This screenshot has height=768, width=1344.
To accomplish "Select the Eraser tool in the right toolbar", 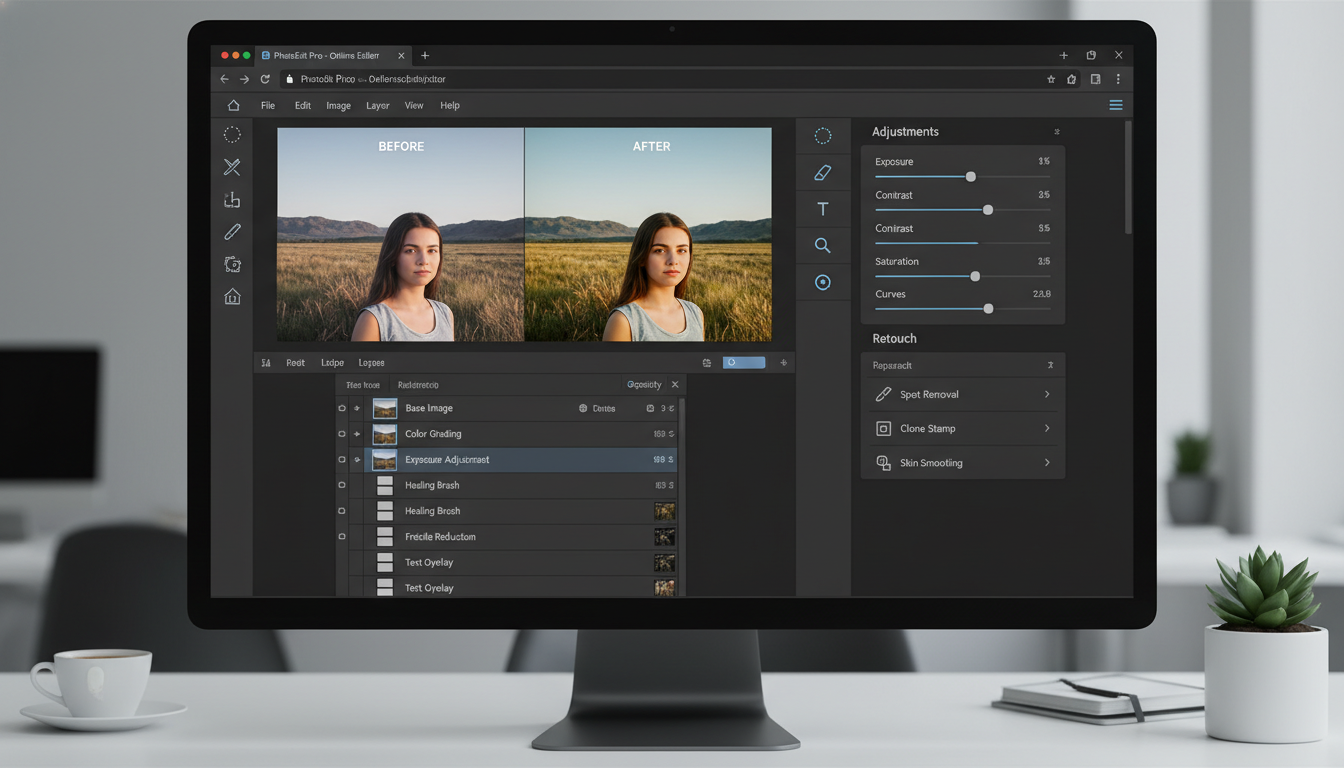I will 823,172.
